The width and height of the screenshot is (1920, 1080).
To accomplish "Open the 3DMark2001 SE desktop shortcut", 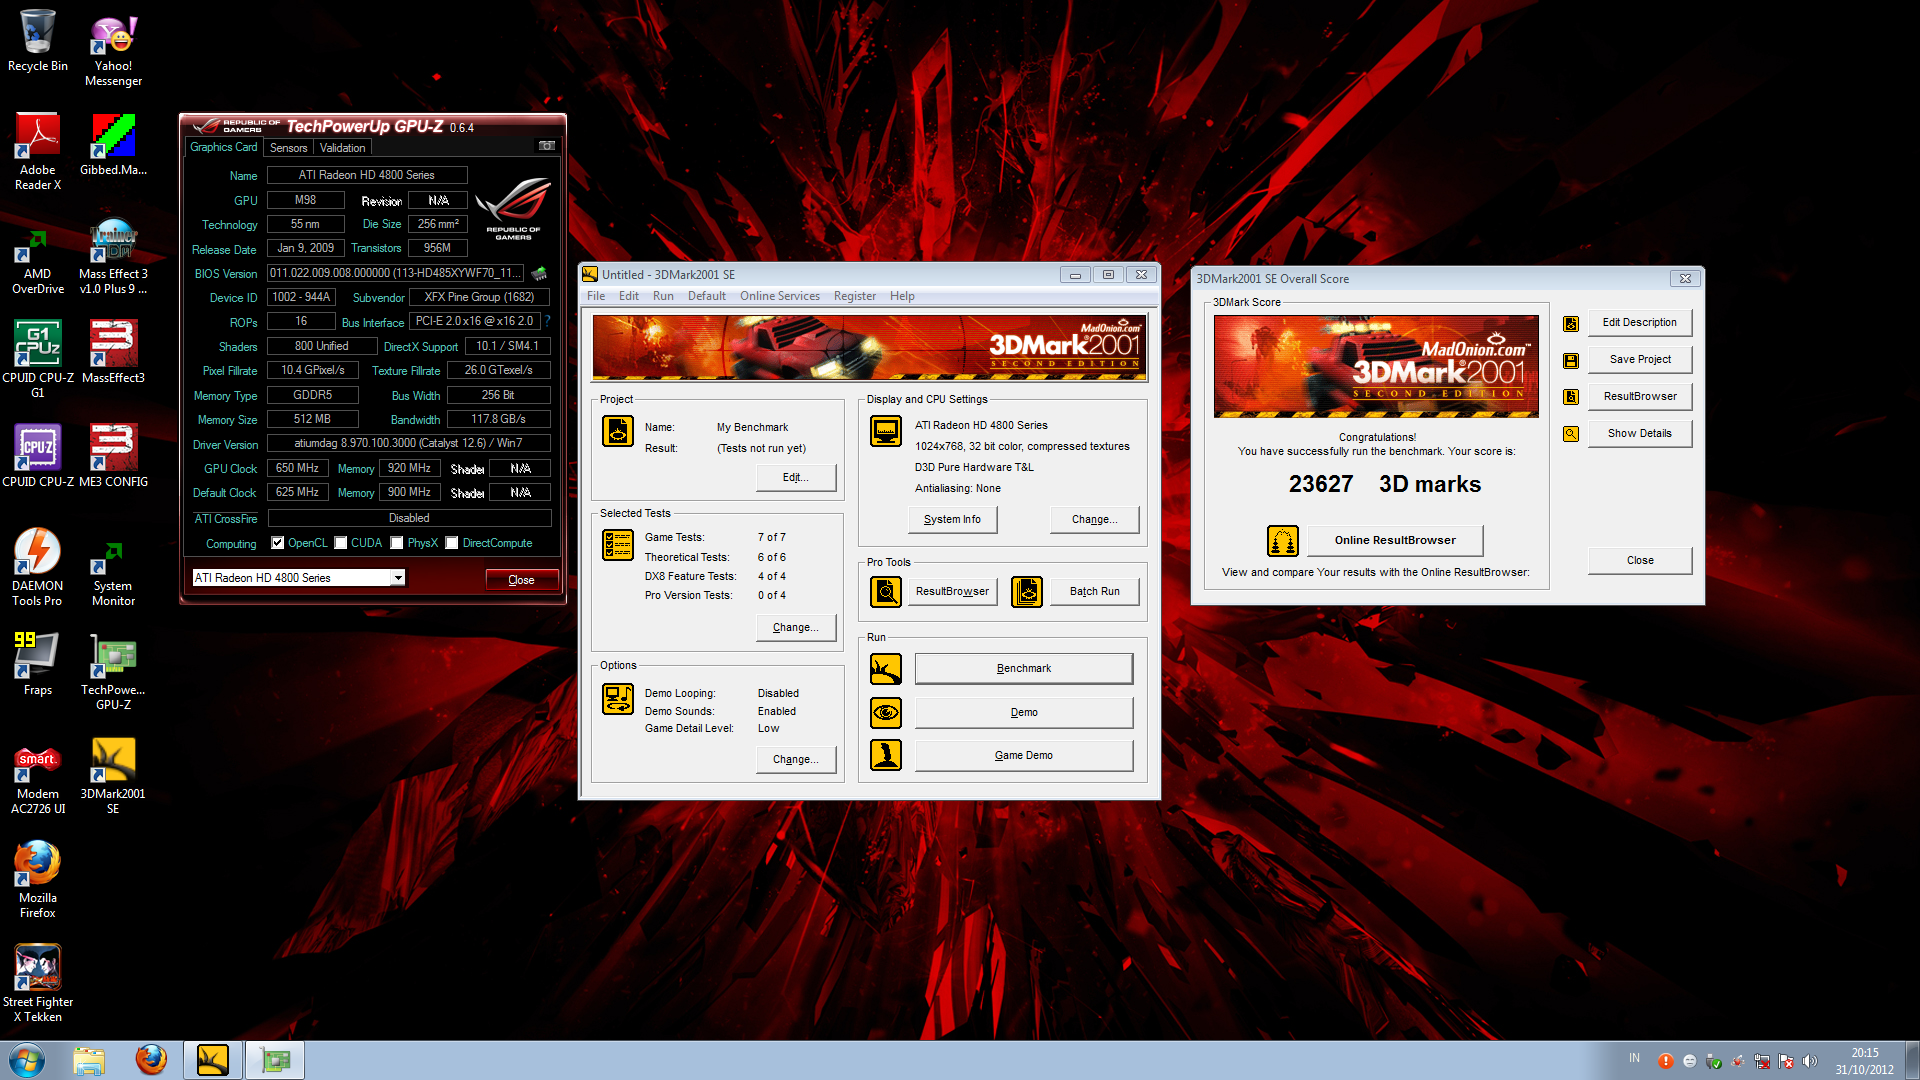I will pos(113,776).
